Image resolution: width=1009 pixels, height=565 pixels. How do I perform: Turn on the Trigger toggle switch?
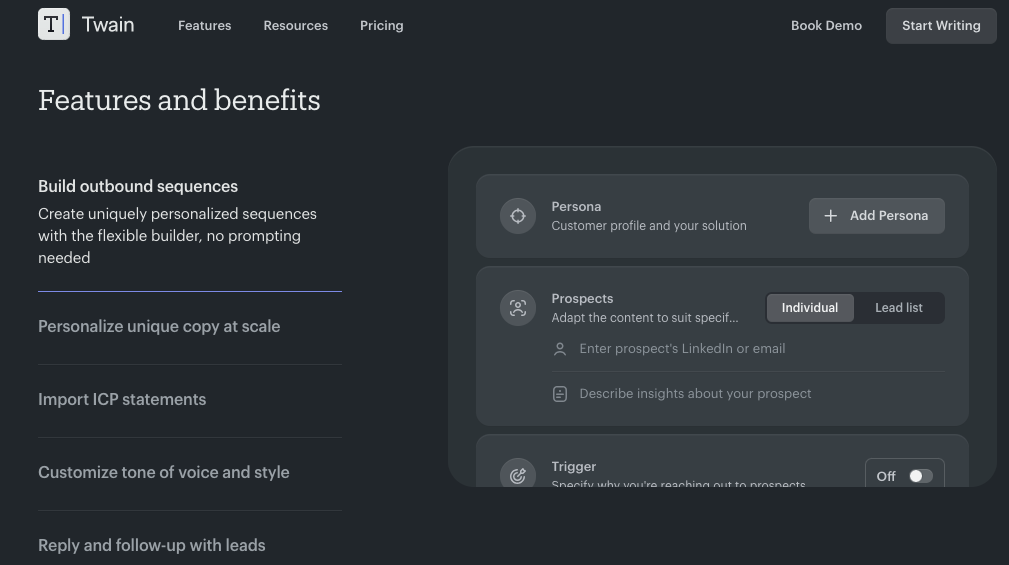pyautogui.click(x=920, y=476)
